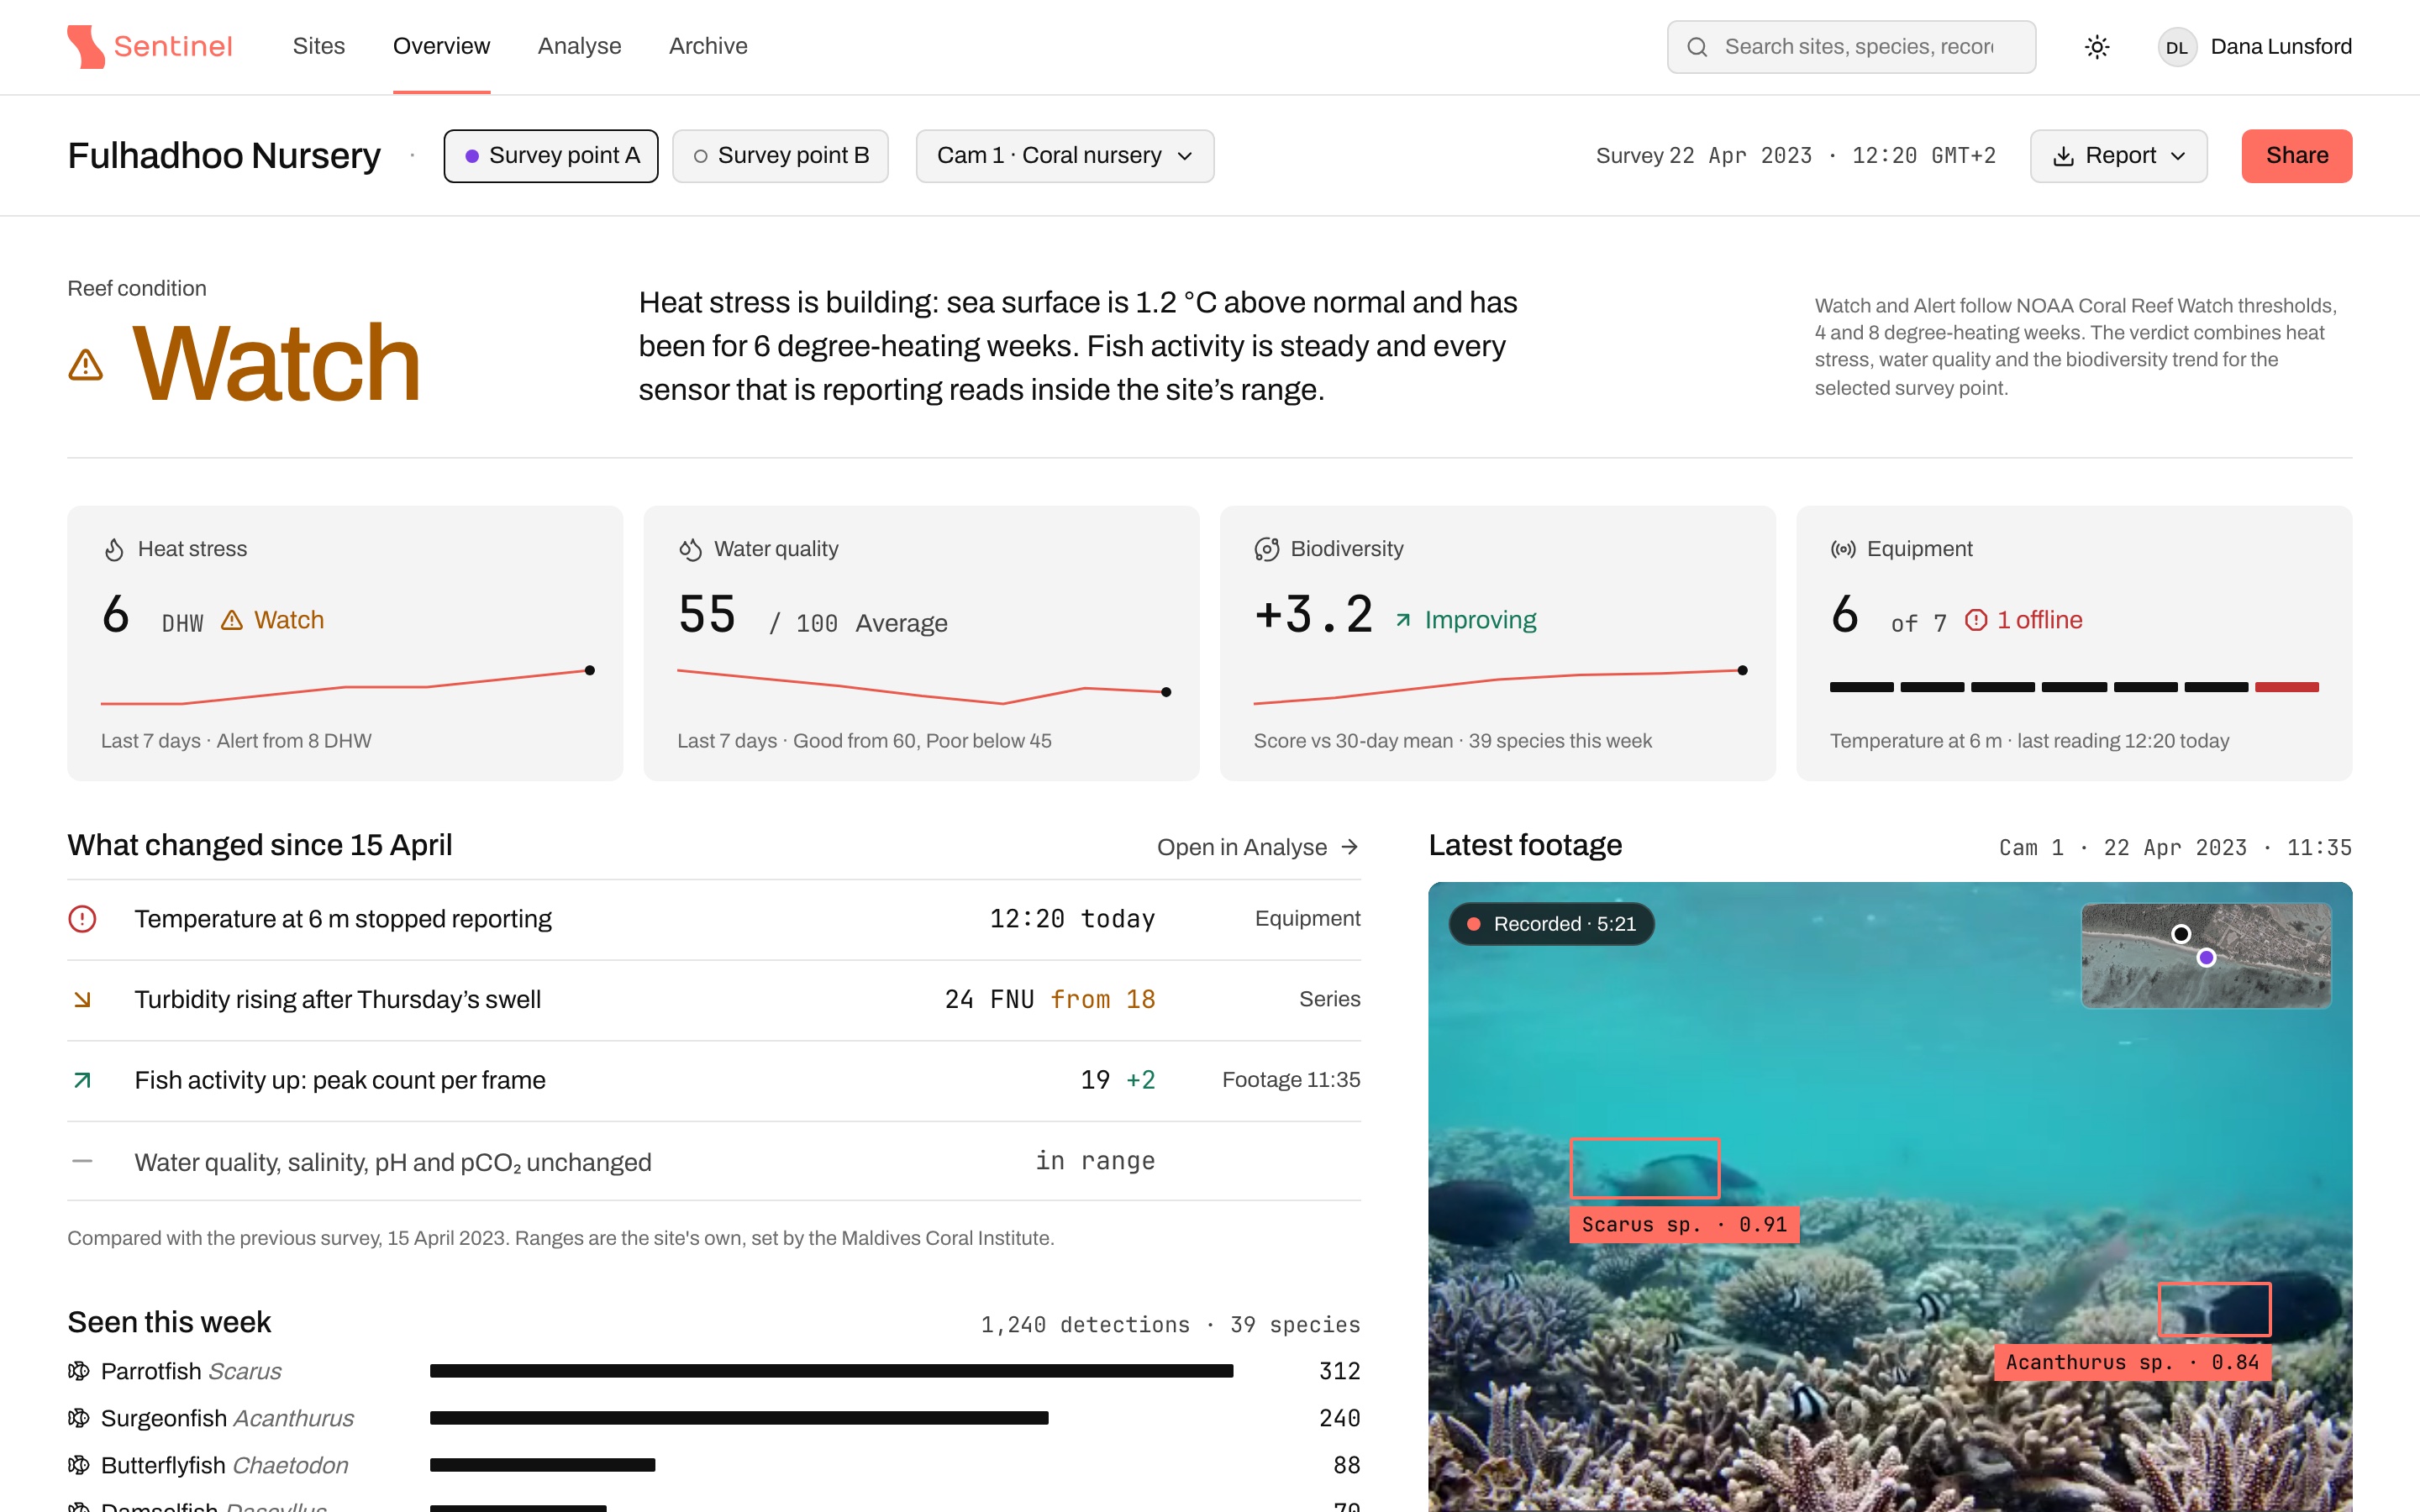Click the Parrotfish detection bar
Viewport: 2420px width, 1512px height.
point(831,1371)
